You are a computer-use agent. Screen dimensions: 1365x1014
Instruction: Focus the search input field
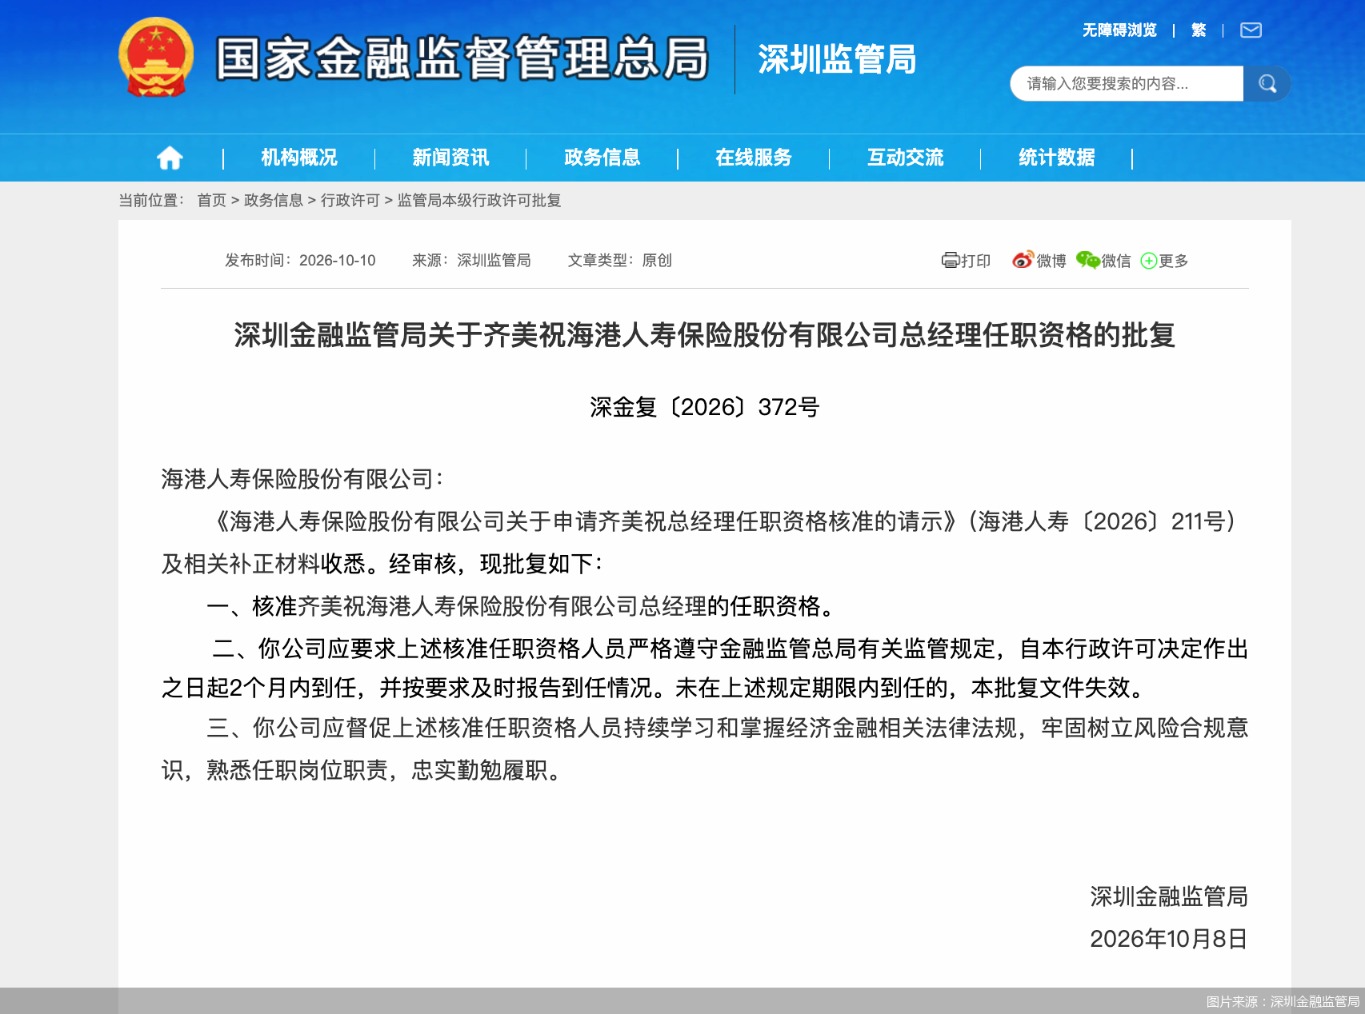tap(1127, 84)
